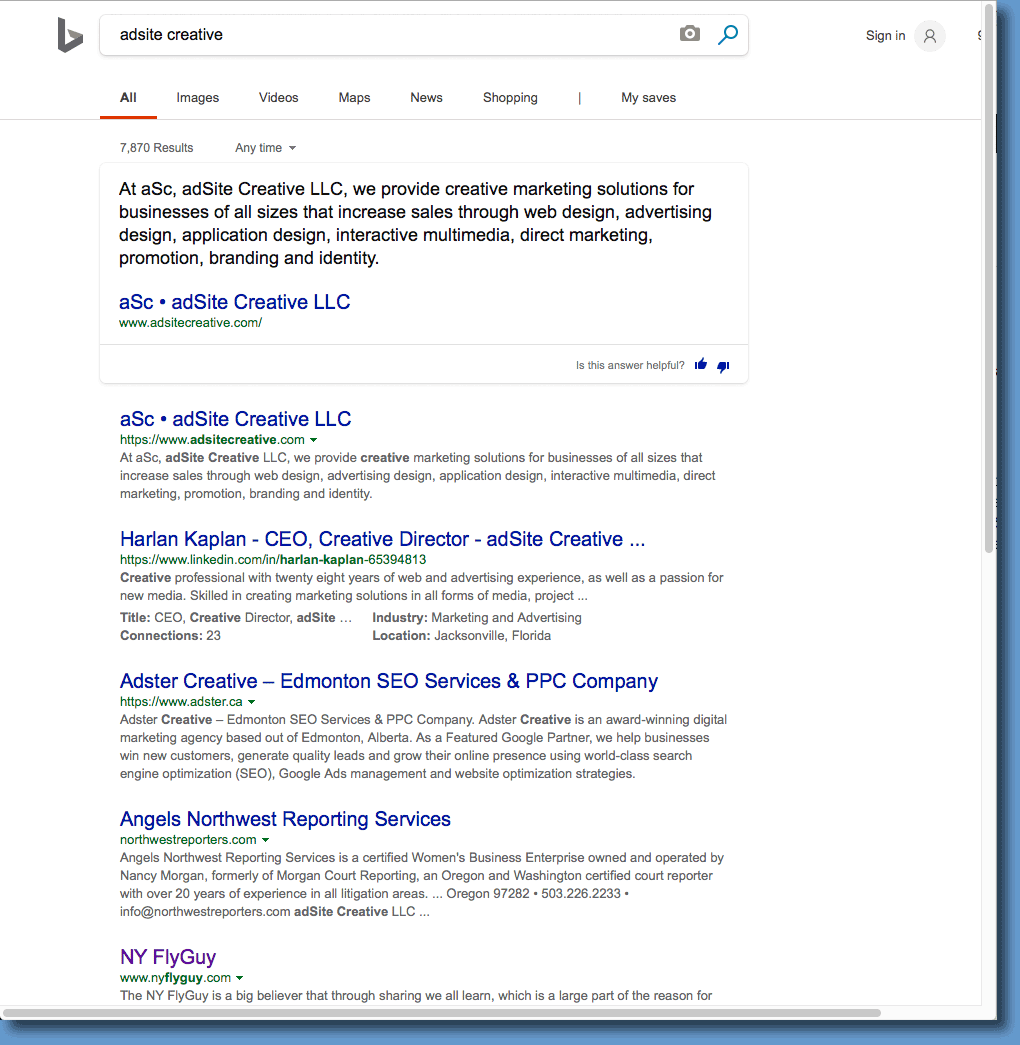Screen dimensions: 1020x1045
Task: Open visual search camera icon
Action: pos(689,33)
